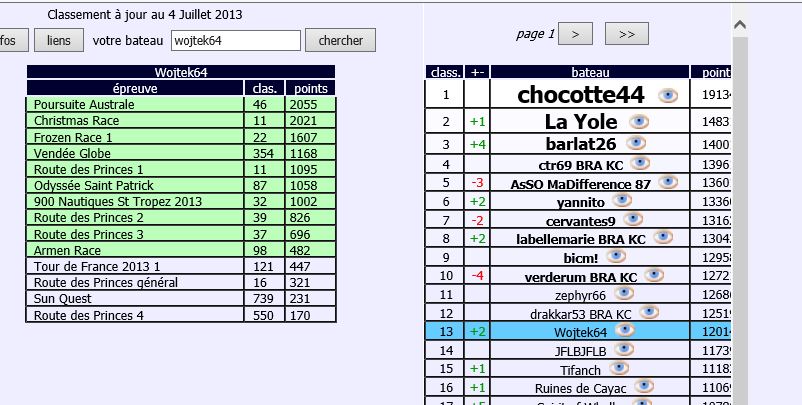Viewport: 802px width, 405px height.
Task: Click the zephyr66 boat name
Action: tap(581, 296)
